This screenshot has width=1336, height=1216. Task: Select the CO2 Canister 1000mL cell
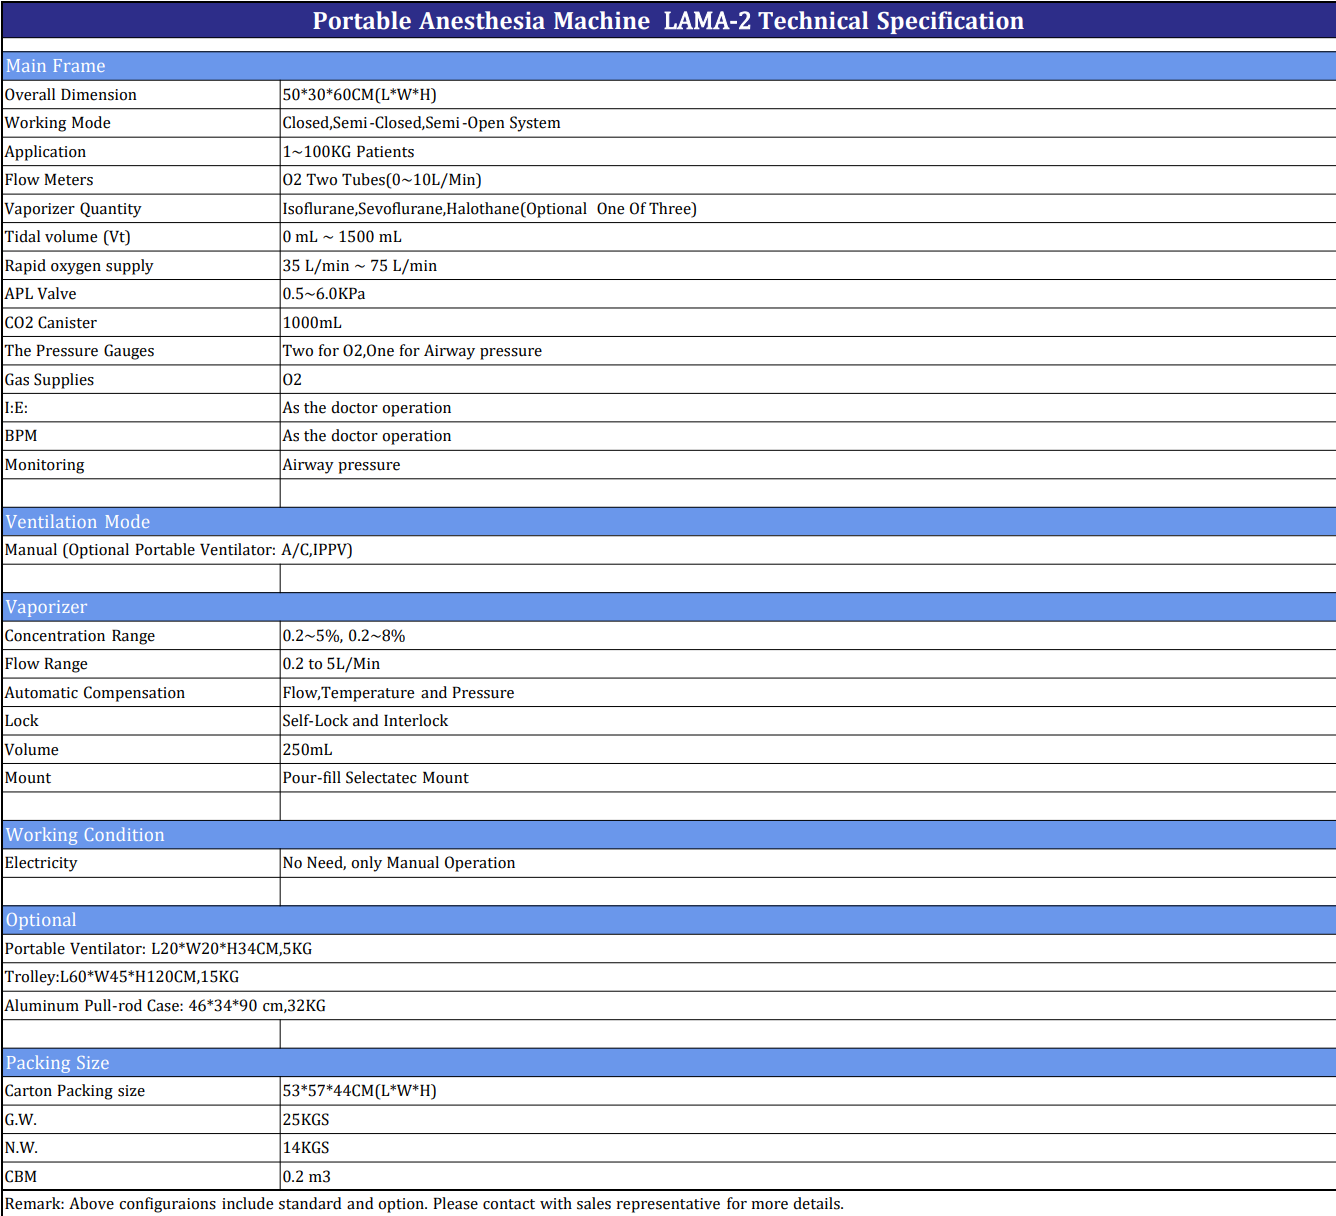[312, 323]
